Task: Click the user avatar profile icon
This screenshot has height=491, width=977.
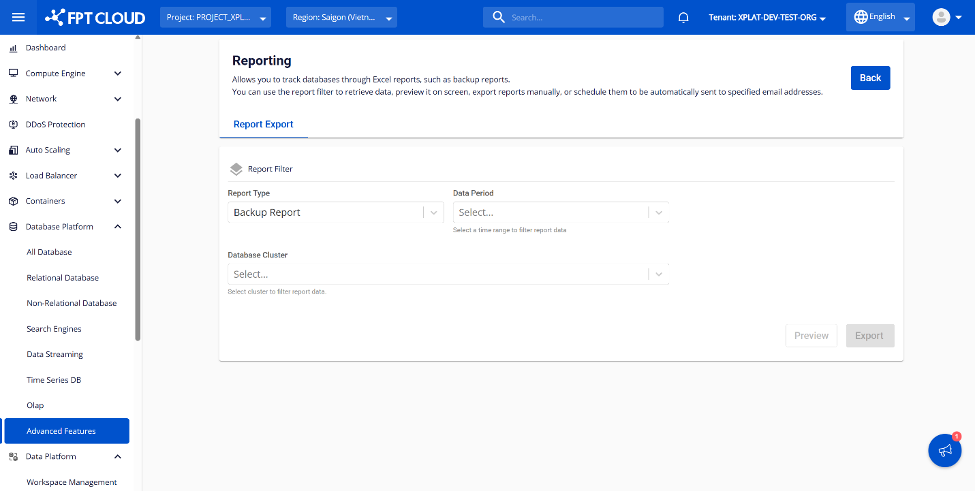Action: point(940,17)
